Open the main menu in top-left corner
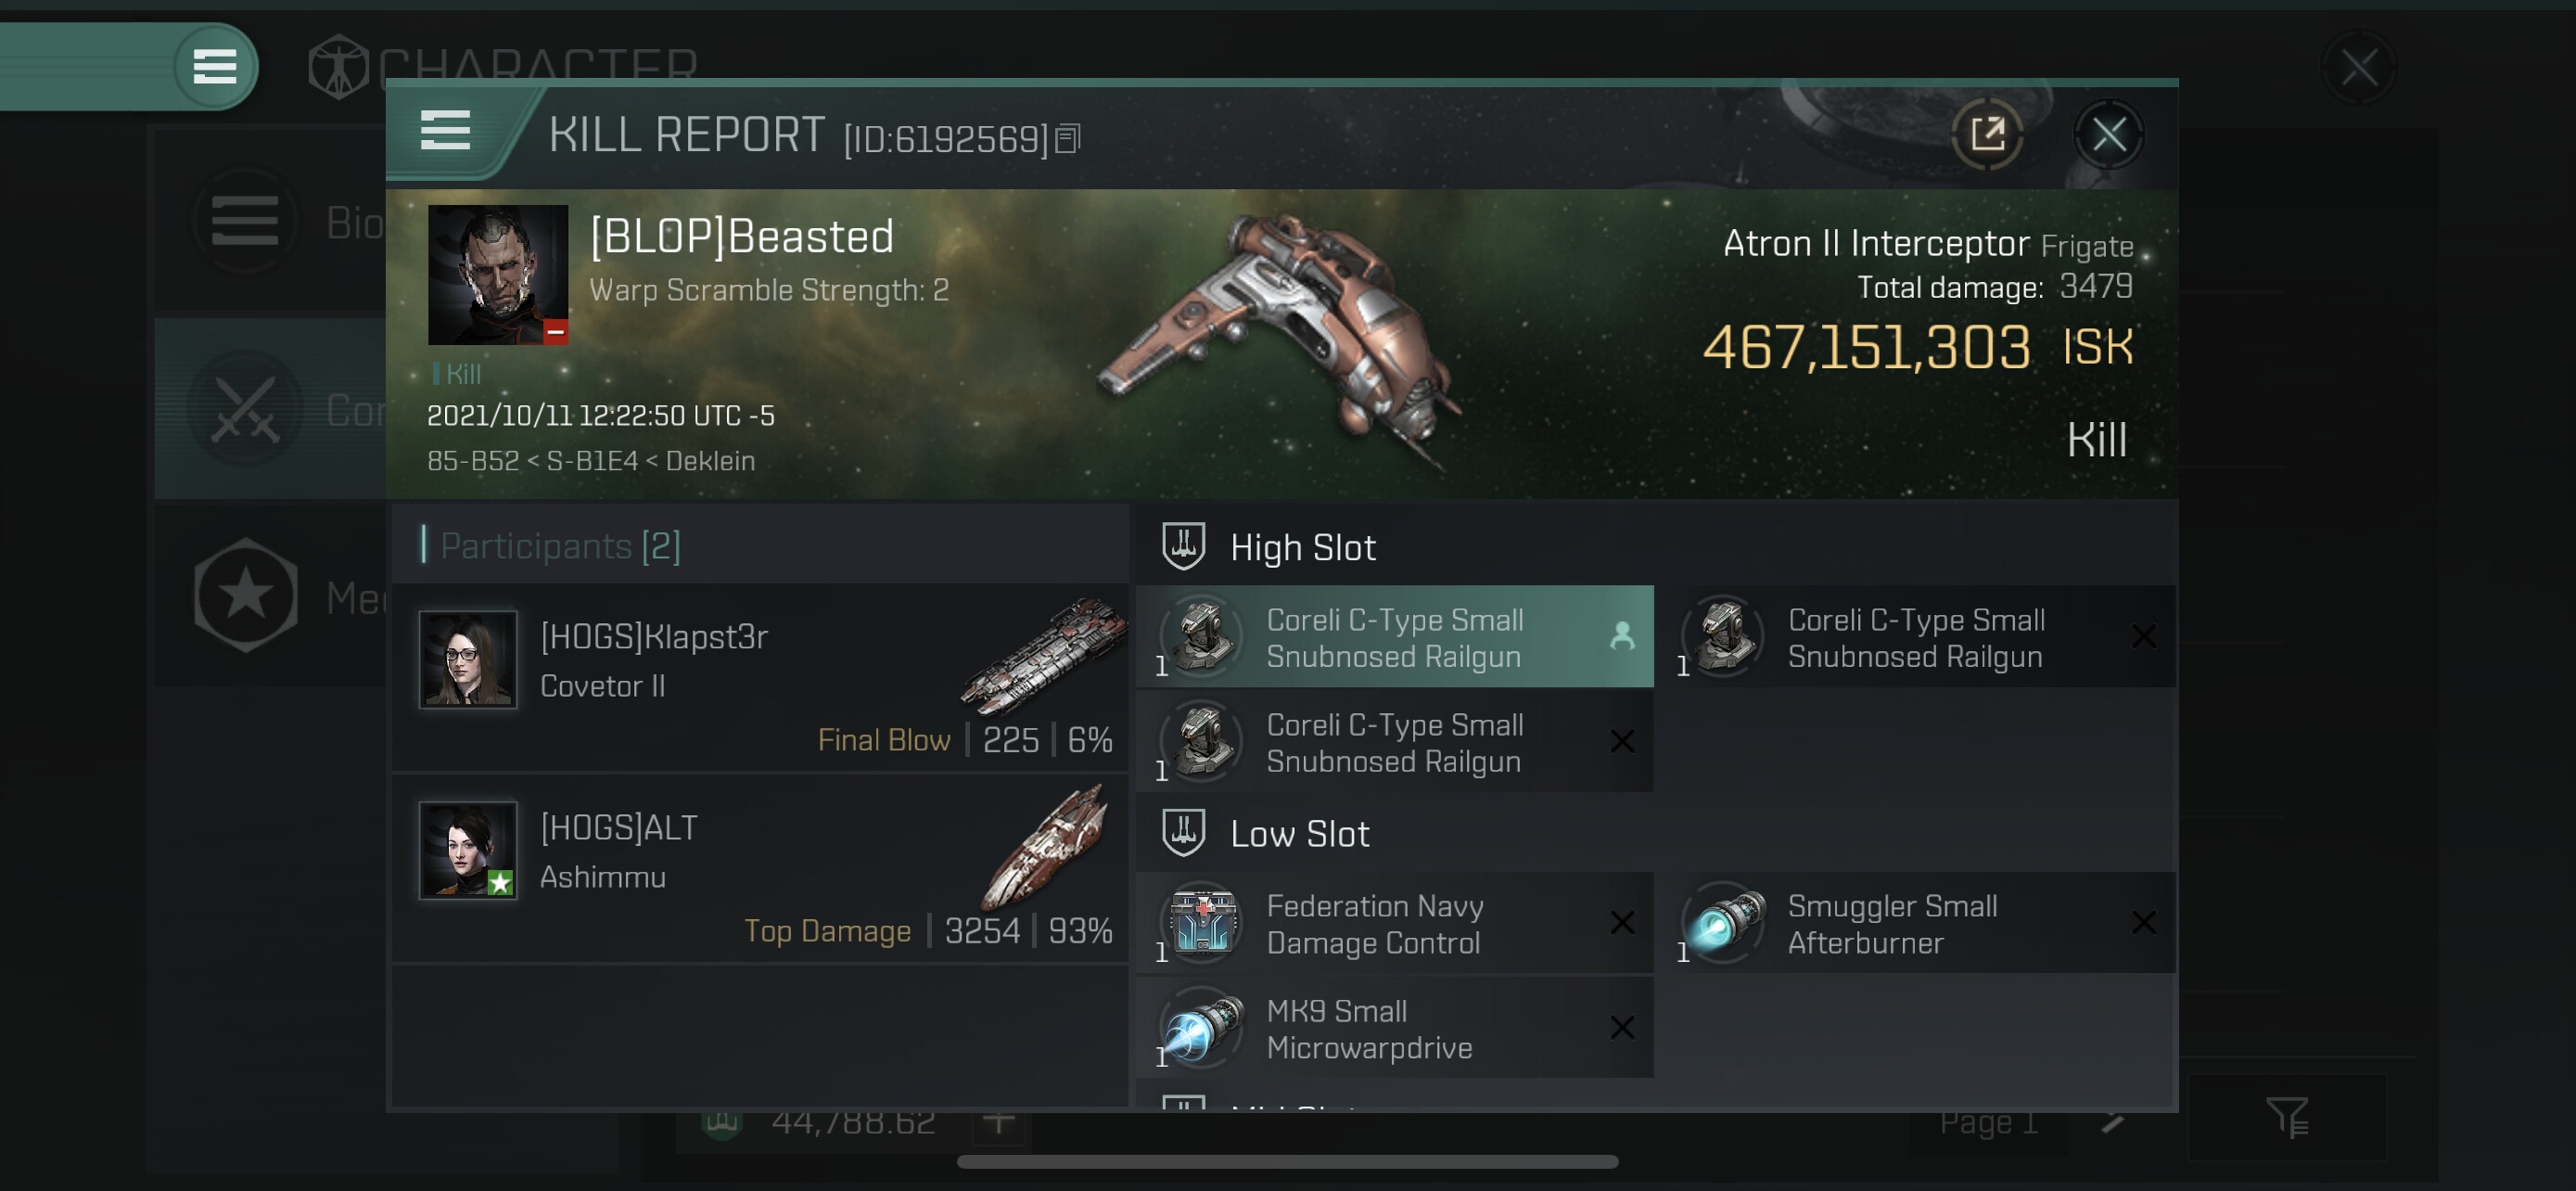 point(214,67)
